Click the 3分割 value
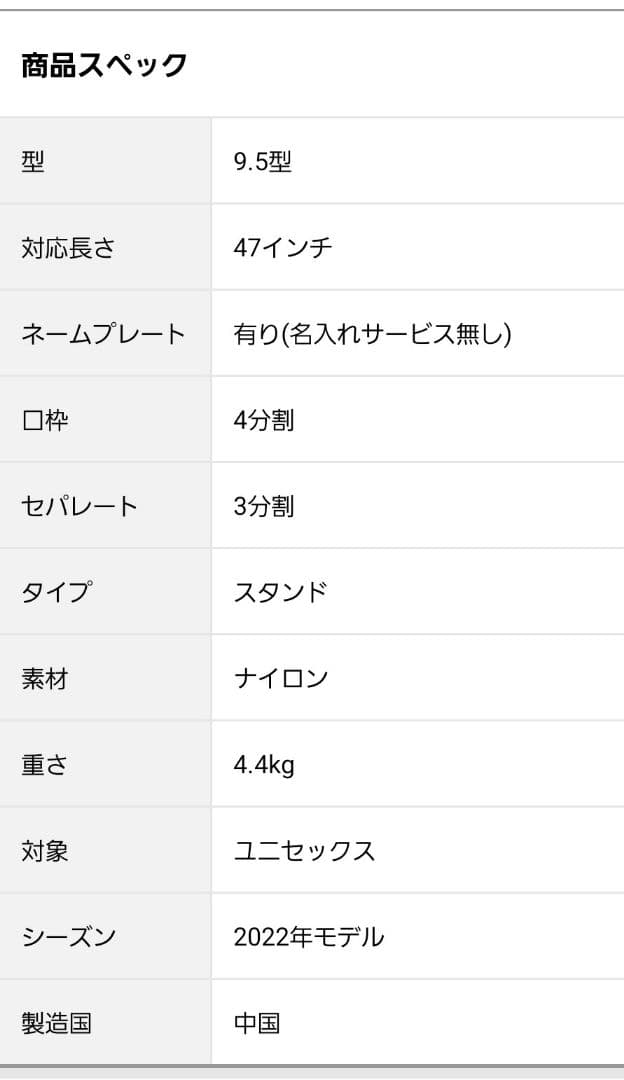The image size is (624, 1080). tap(264, 506)
